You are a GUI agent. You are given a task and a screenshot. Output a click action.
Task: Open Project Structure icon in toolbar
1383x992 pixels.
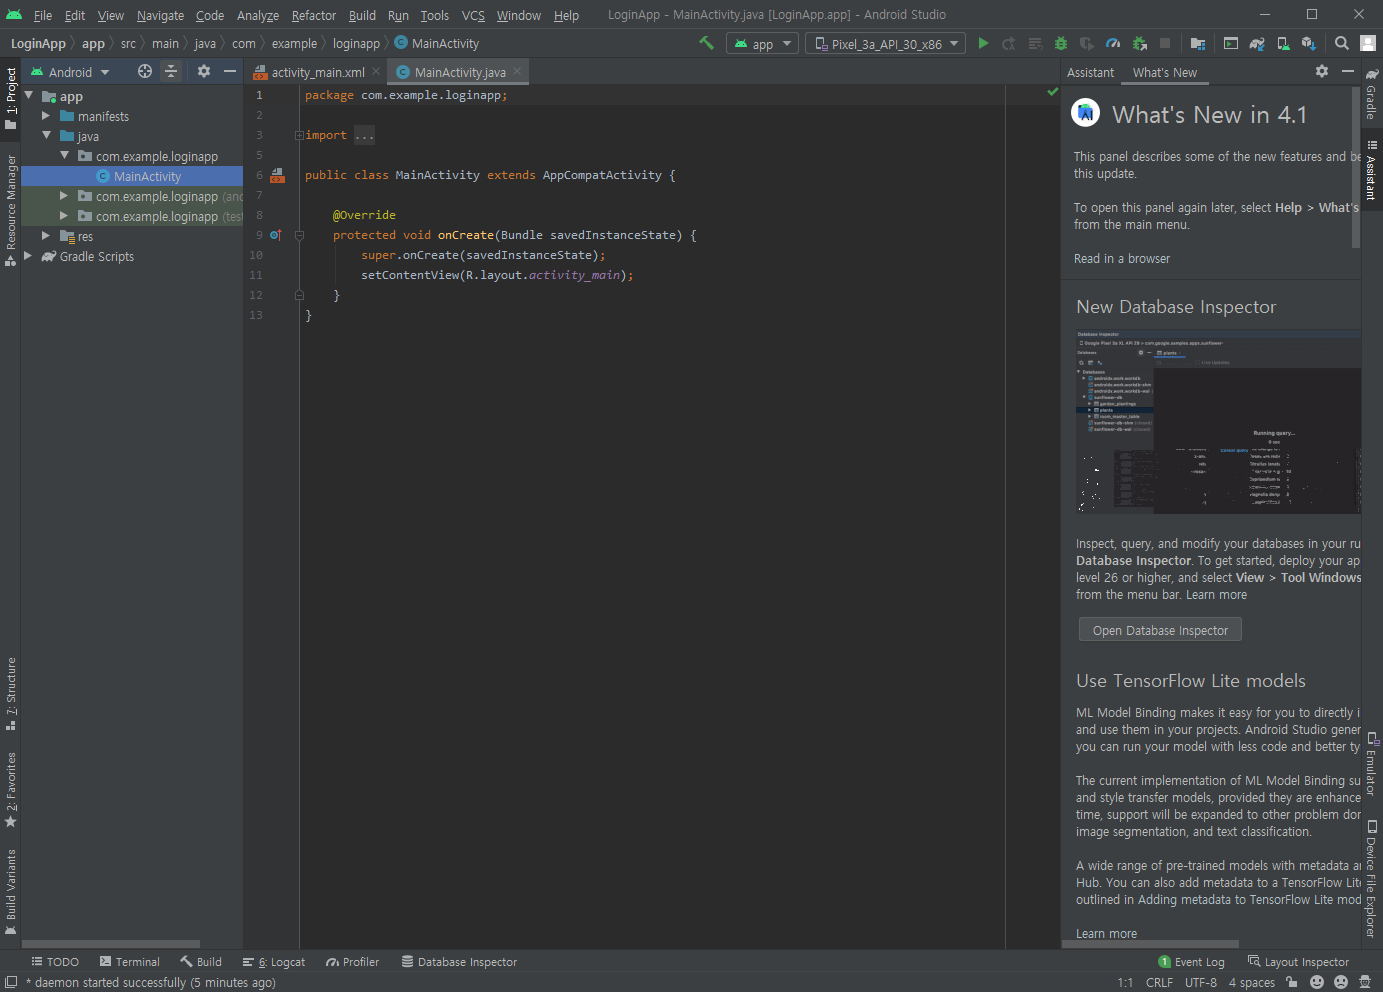click(1197, 43)
